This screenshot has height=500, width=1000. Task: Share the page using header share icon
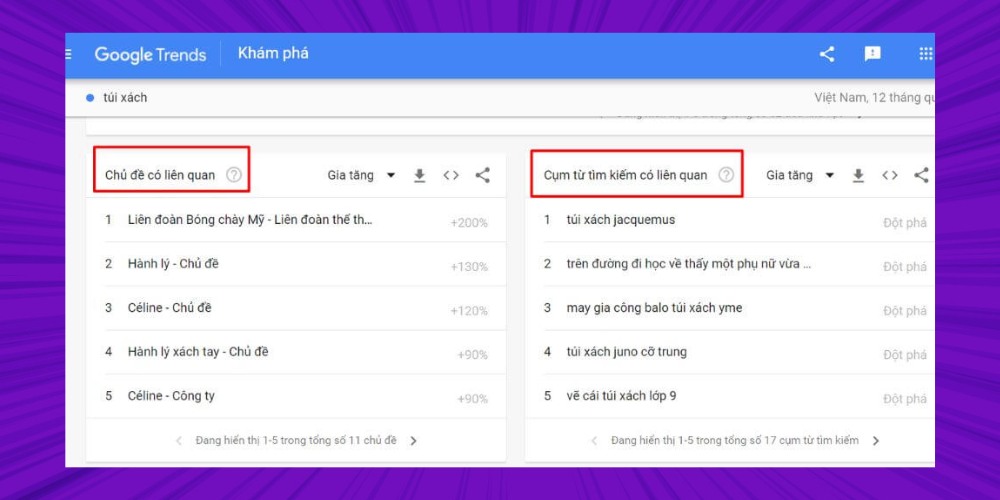point(827,54)
